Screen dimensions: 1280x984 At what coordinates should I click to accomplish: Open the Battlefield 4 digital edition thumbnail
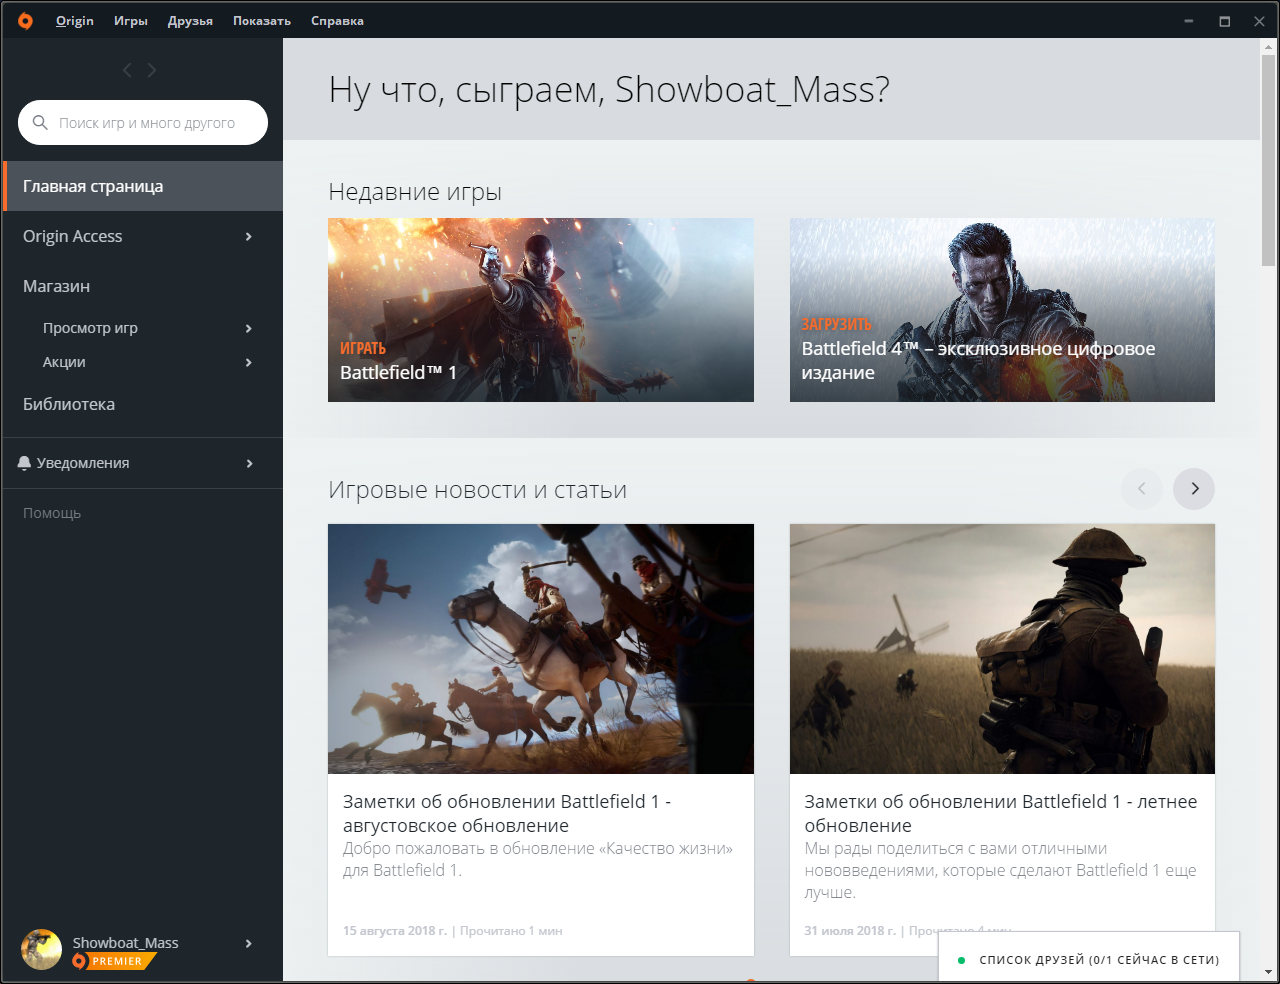(x=1002, y=310)
